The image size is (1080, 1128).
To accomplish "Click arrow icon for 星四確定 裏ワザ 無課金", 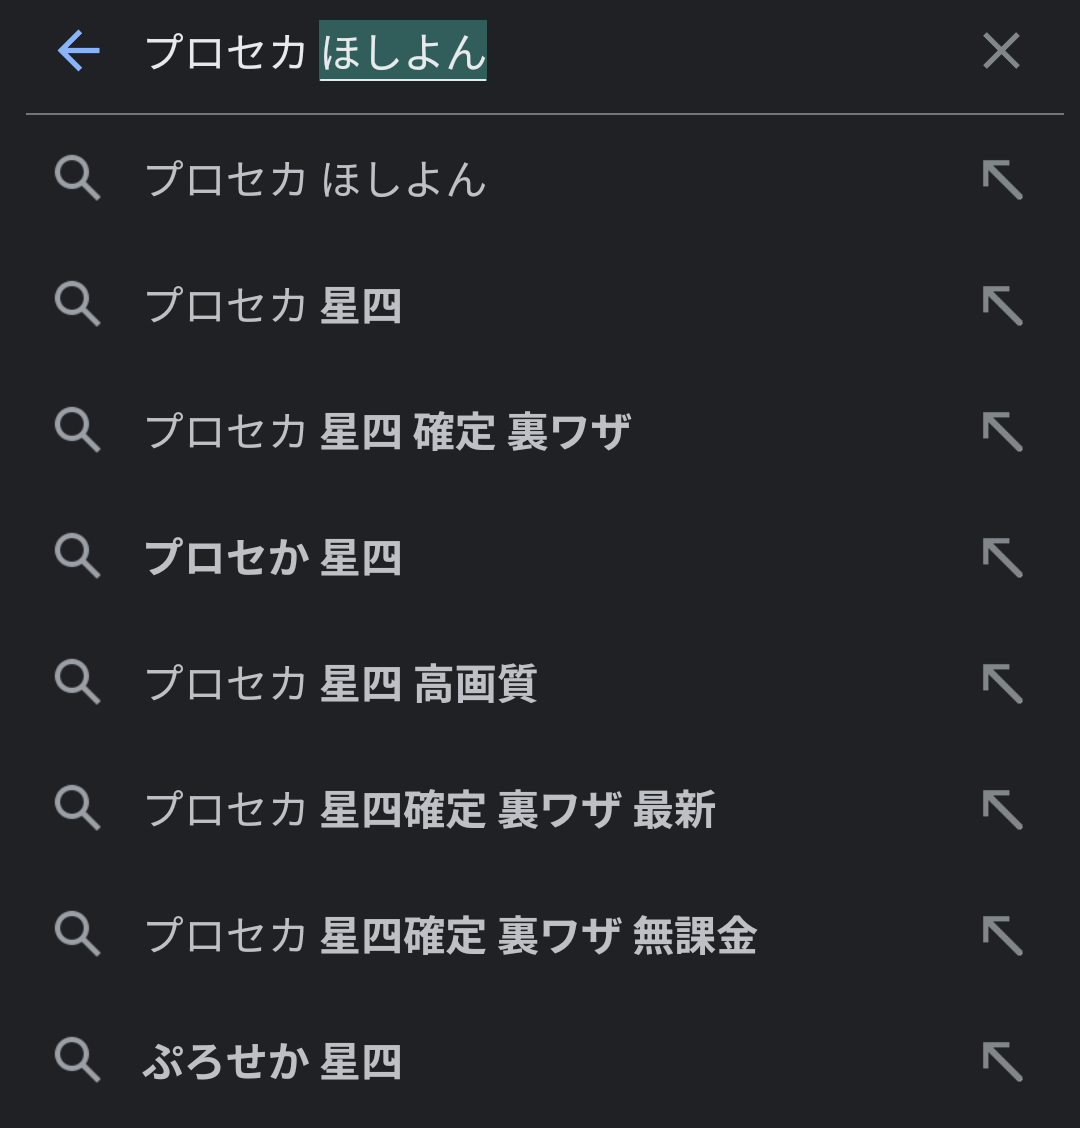I will pos(1002,936).
